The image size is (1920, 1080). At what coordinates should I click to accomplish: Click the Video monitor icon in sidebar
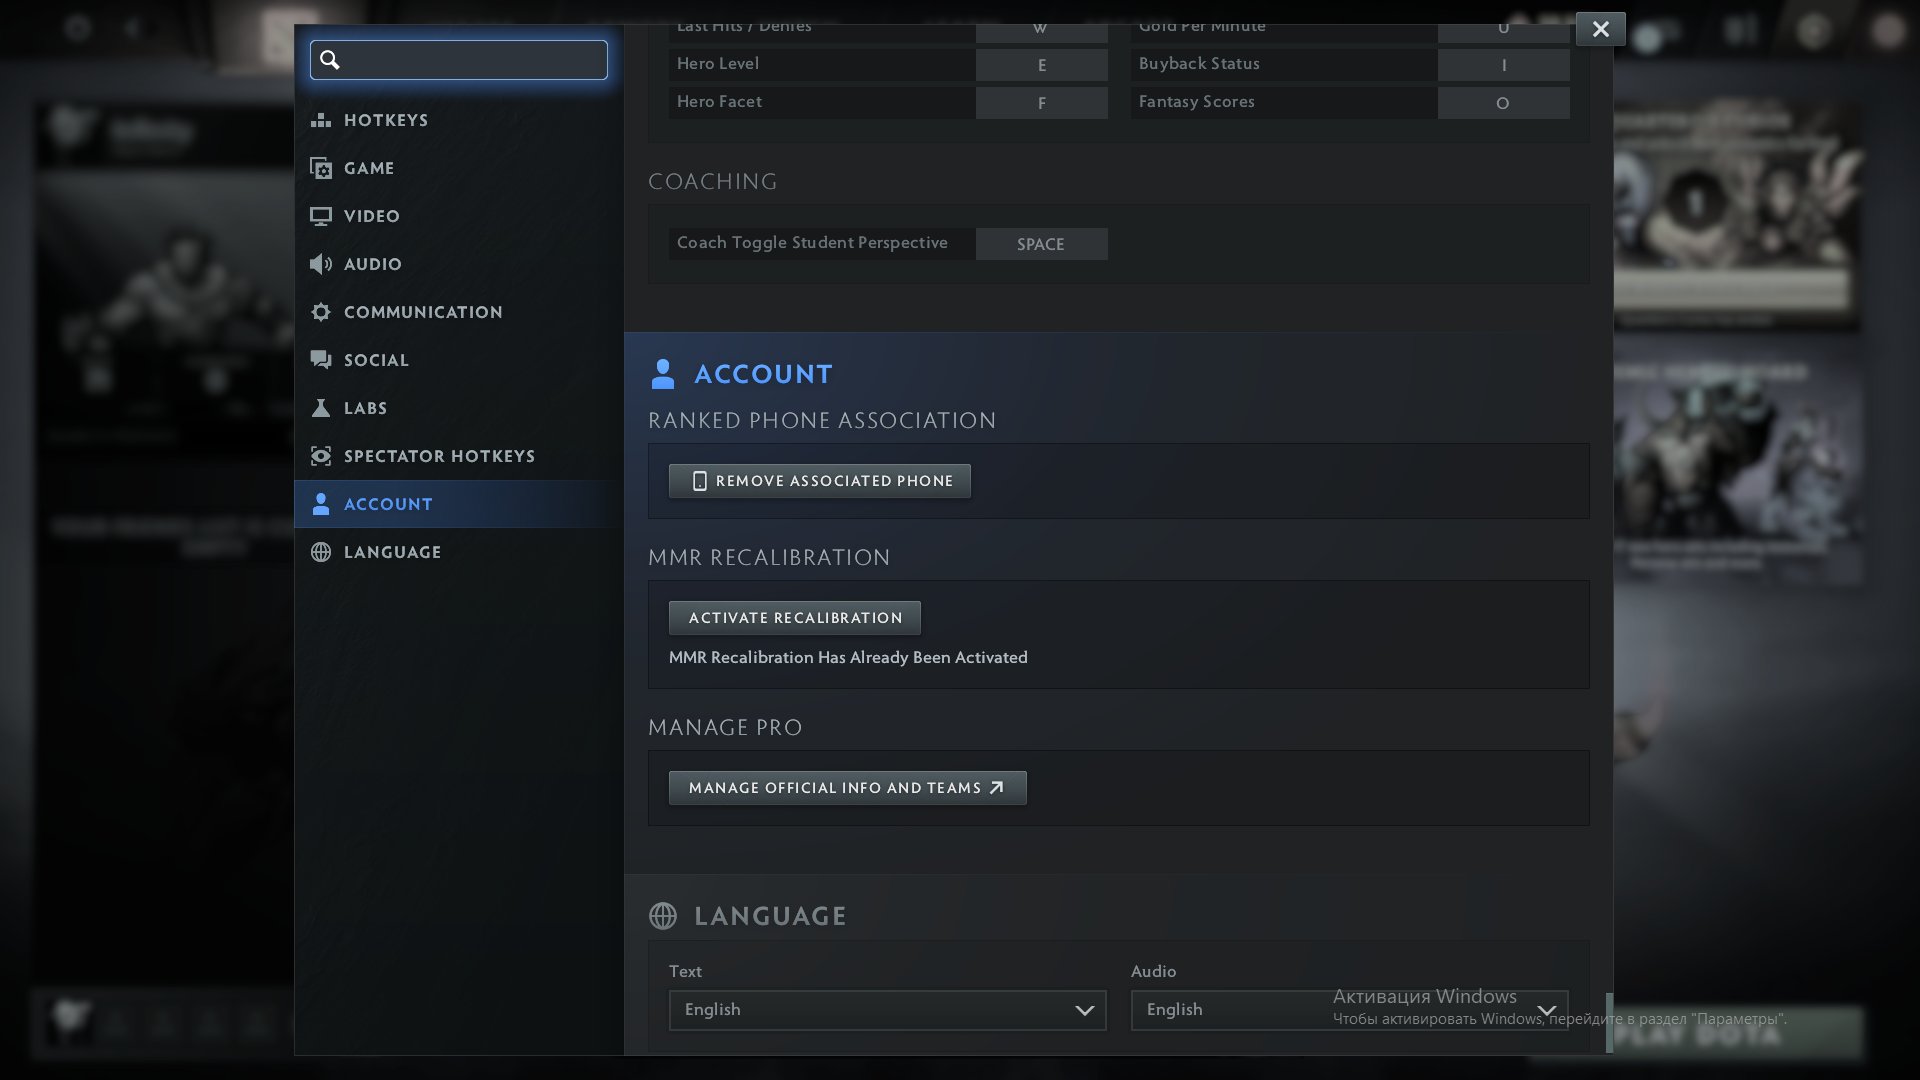[x=321, y=216]
